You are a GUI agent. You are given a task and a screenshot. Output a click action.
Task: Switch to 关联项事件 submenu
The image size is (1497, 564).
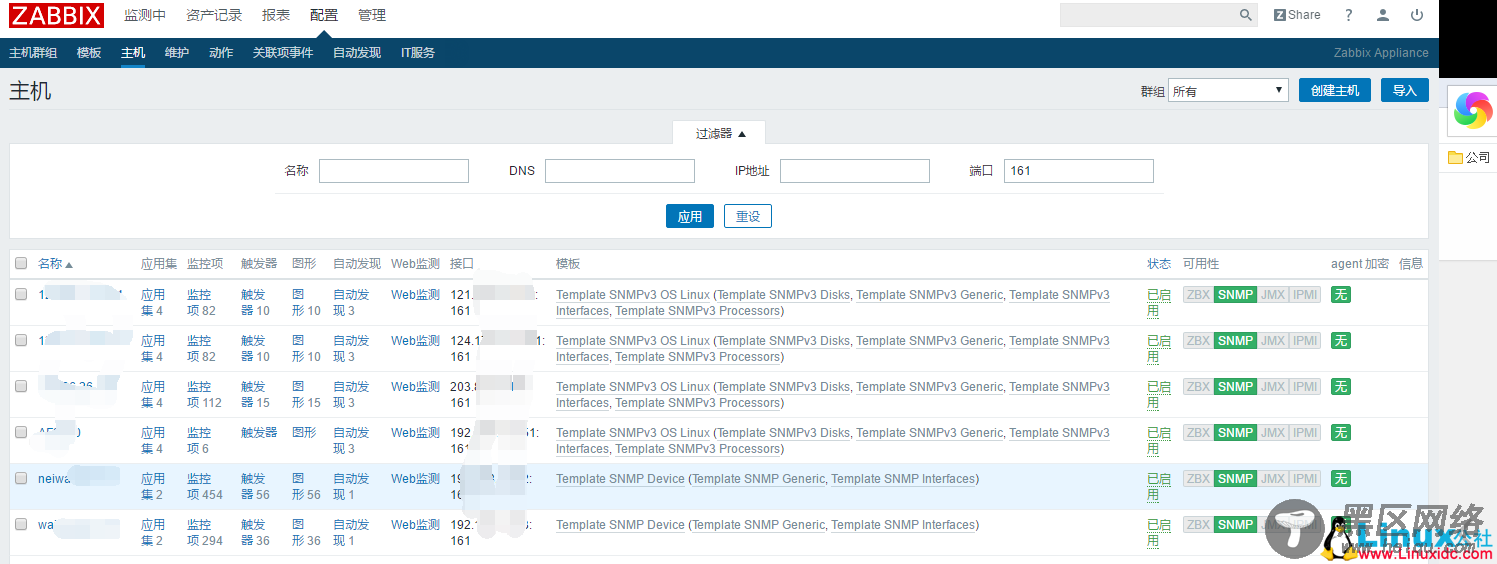[283, 53]
